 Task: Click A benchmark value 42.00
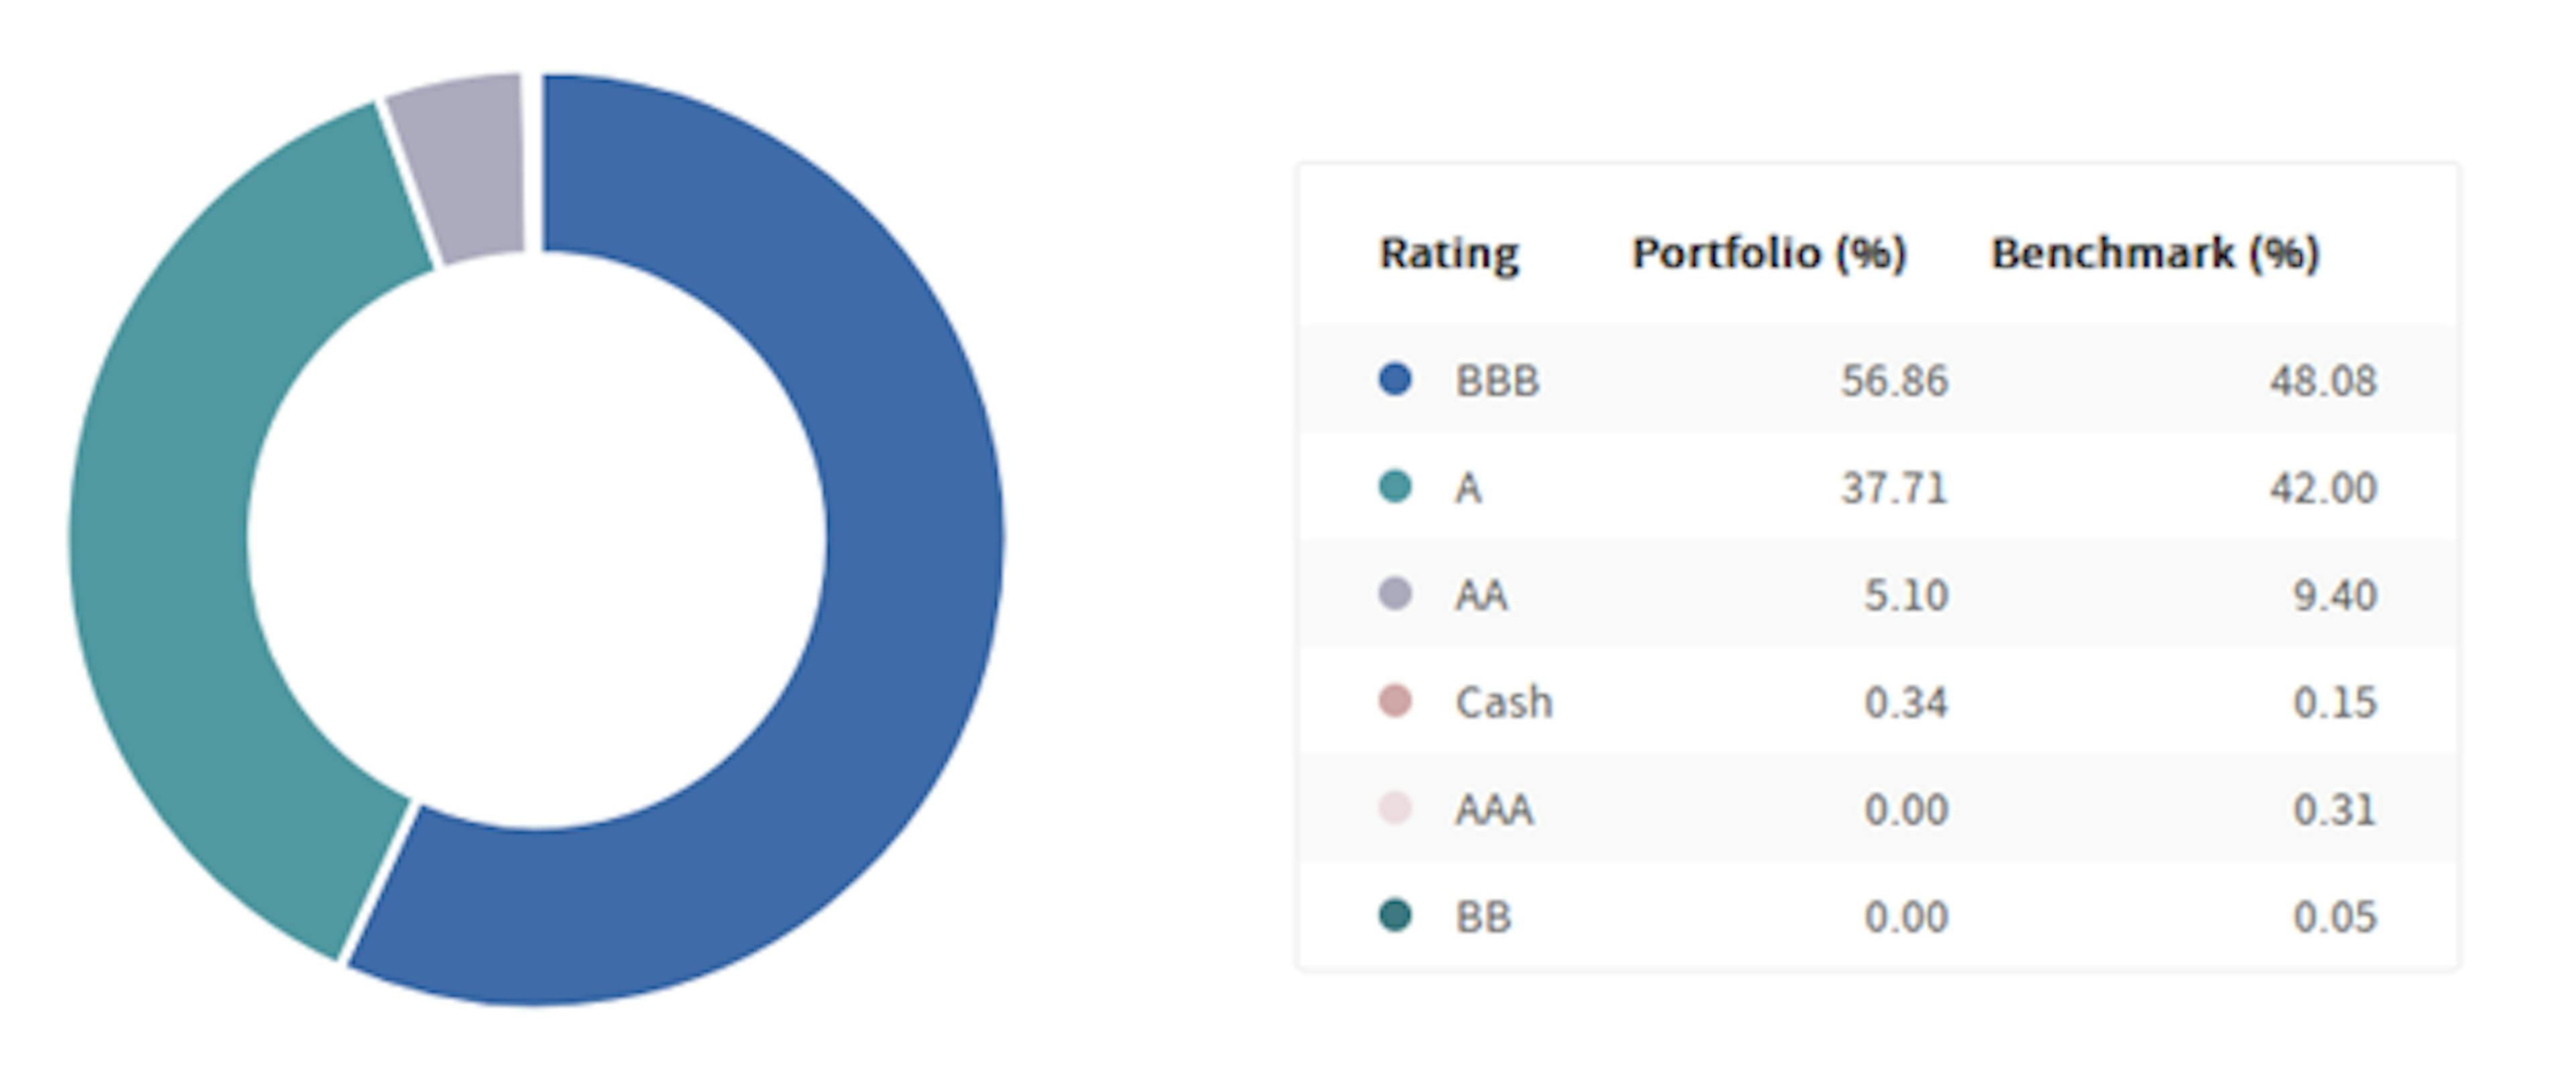tap(2322, 488)
